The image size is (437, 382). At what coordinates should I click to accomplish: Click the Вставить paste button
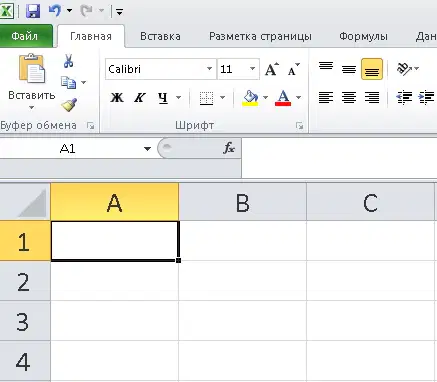point(32,81)
